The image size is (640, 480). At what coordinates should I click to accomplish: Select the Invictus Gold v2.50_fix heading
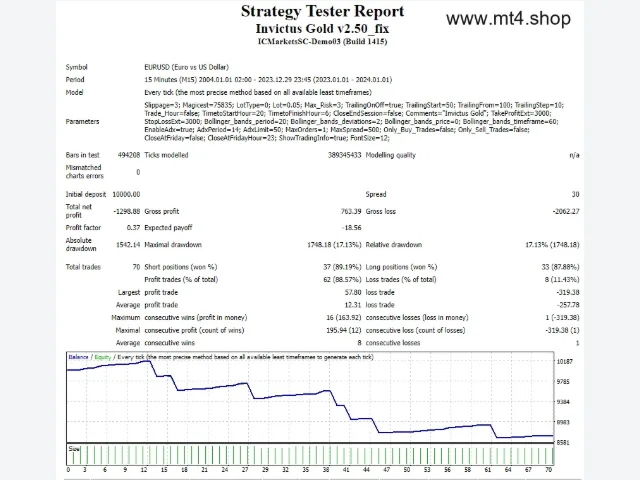(322, 29)
